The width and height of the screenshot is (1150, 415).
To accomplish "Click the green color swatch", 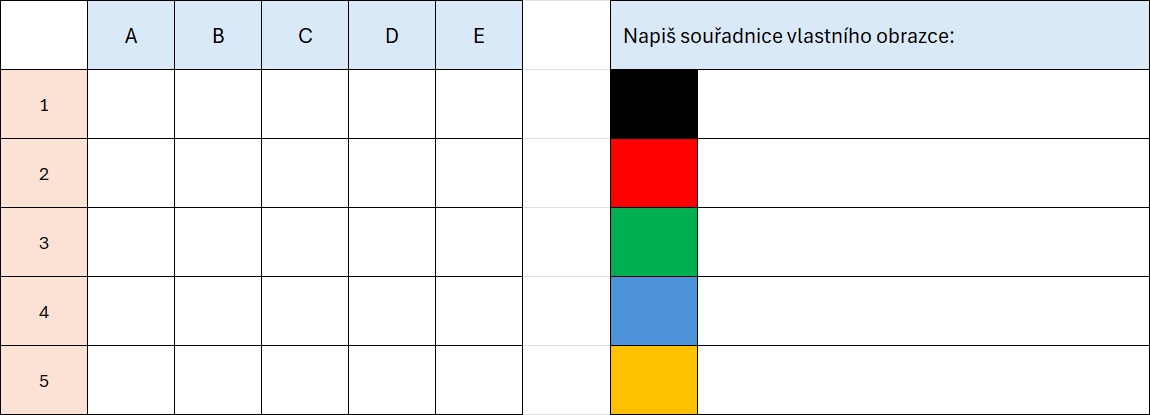I will coord(654,242).
